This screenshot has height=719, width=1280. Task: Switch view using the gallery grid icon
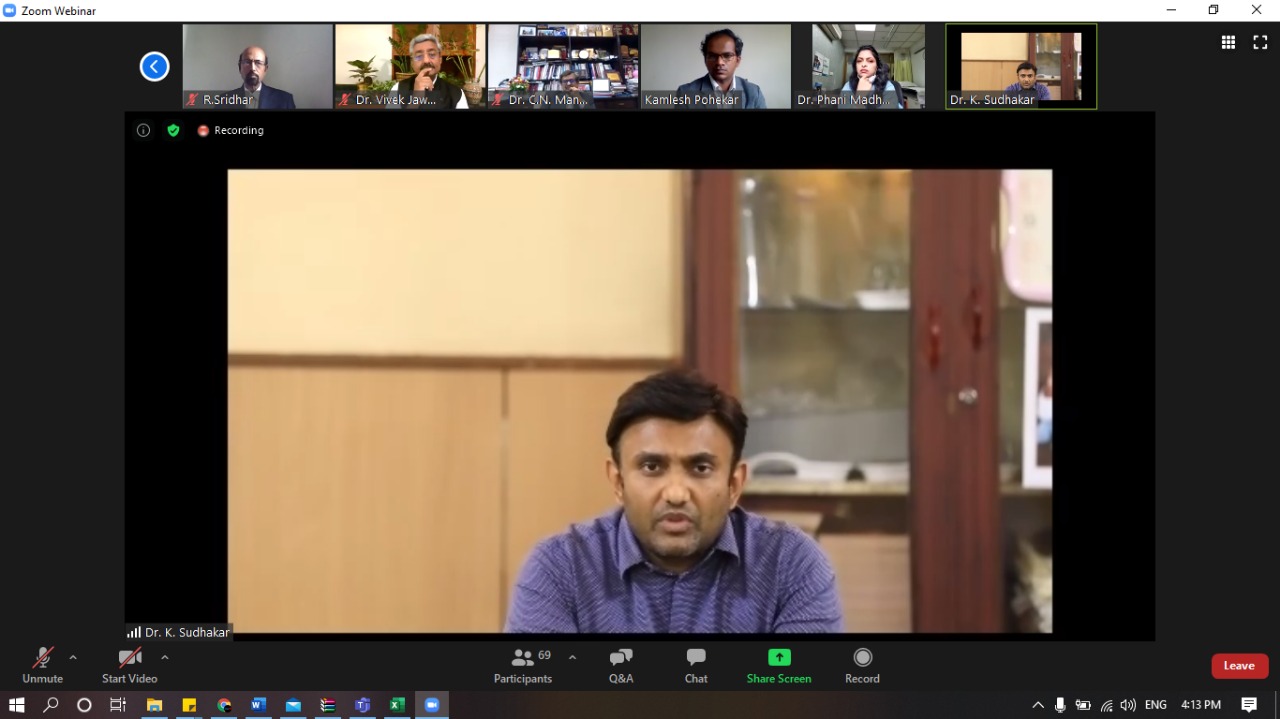(1228, 42)
